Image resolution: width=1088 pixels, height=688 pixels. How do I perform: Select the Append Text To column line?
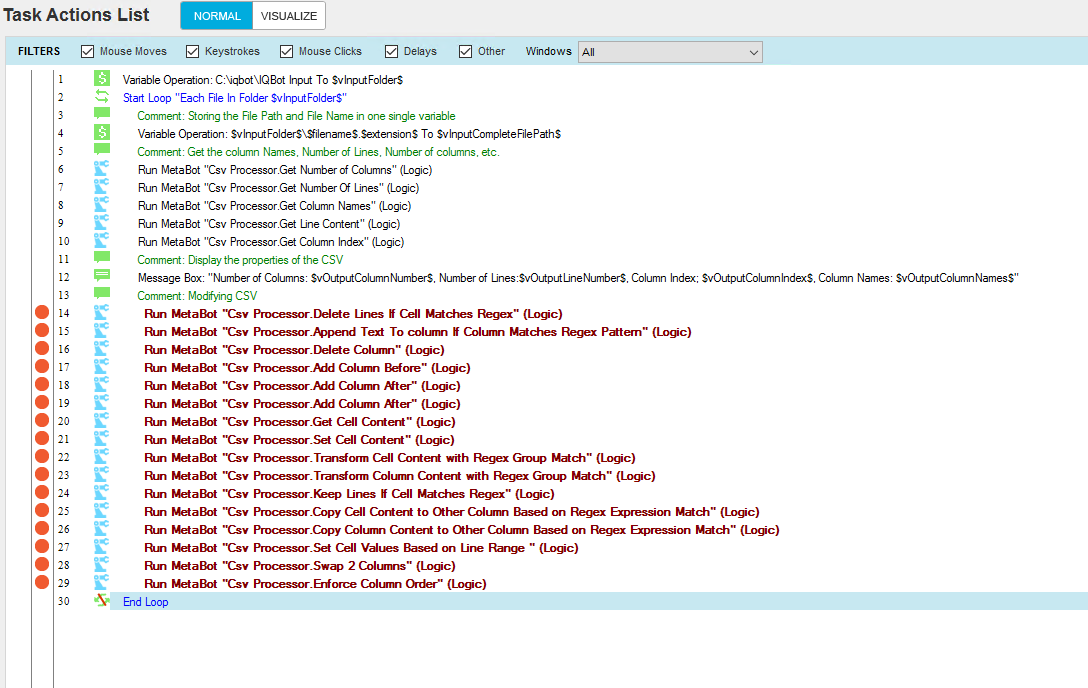[x=418, y=332]
